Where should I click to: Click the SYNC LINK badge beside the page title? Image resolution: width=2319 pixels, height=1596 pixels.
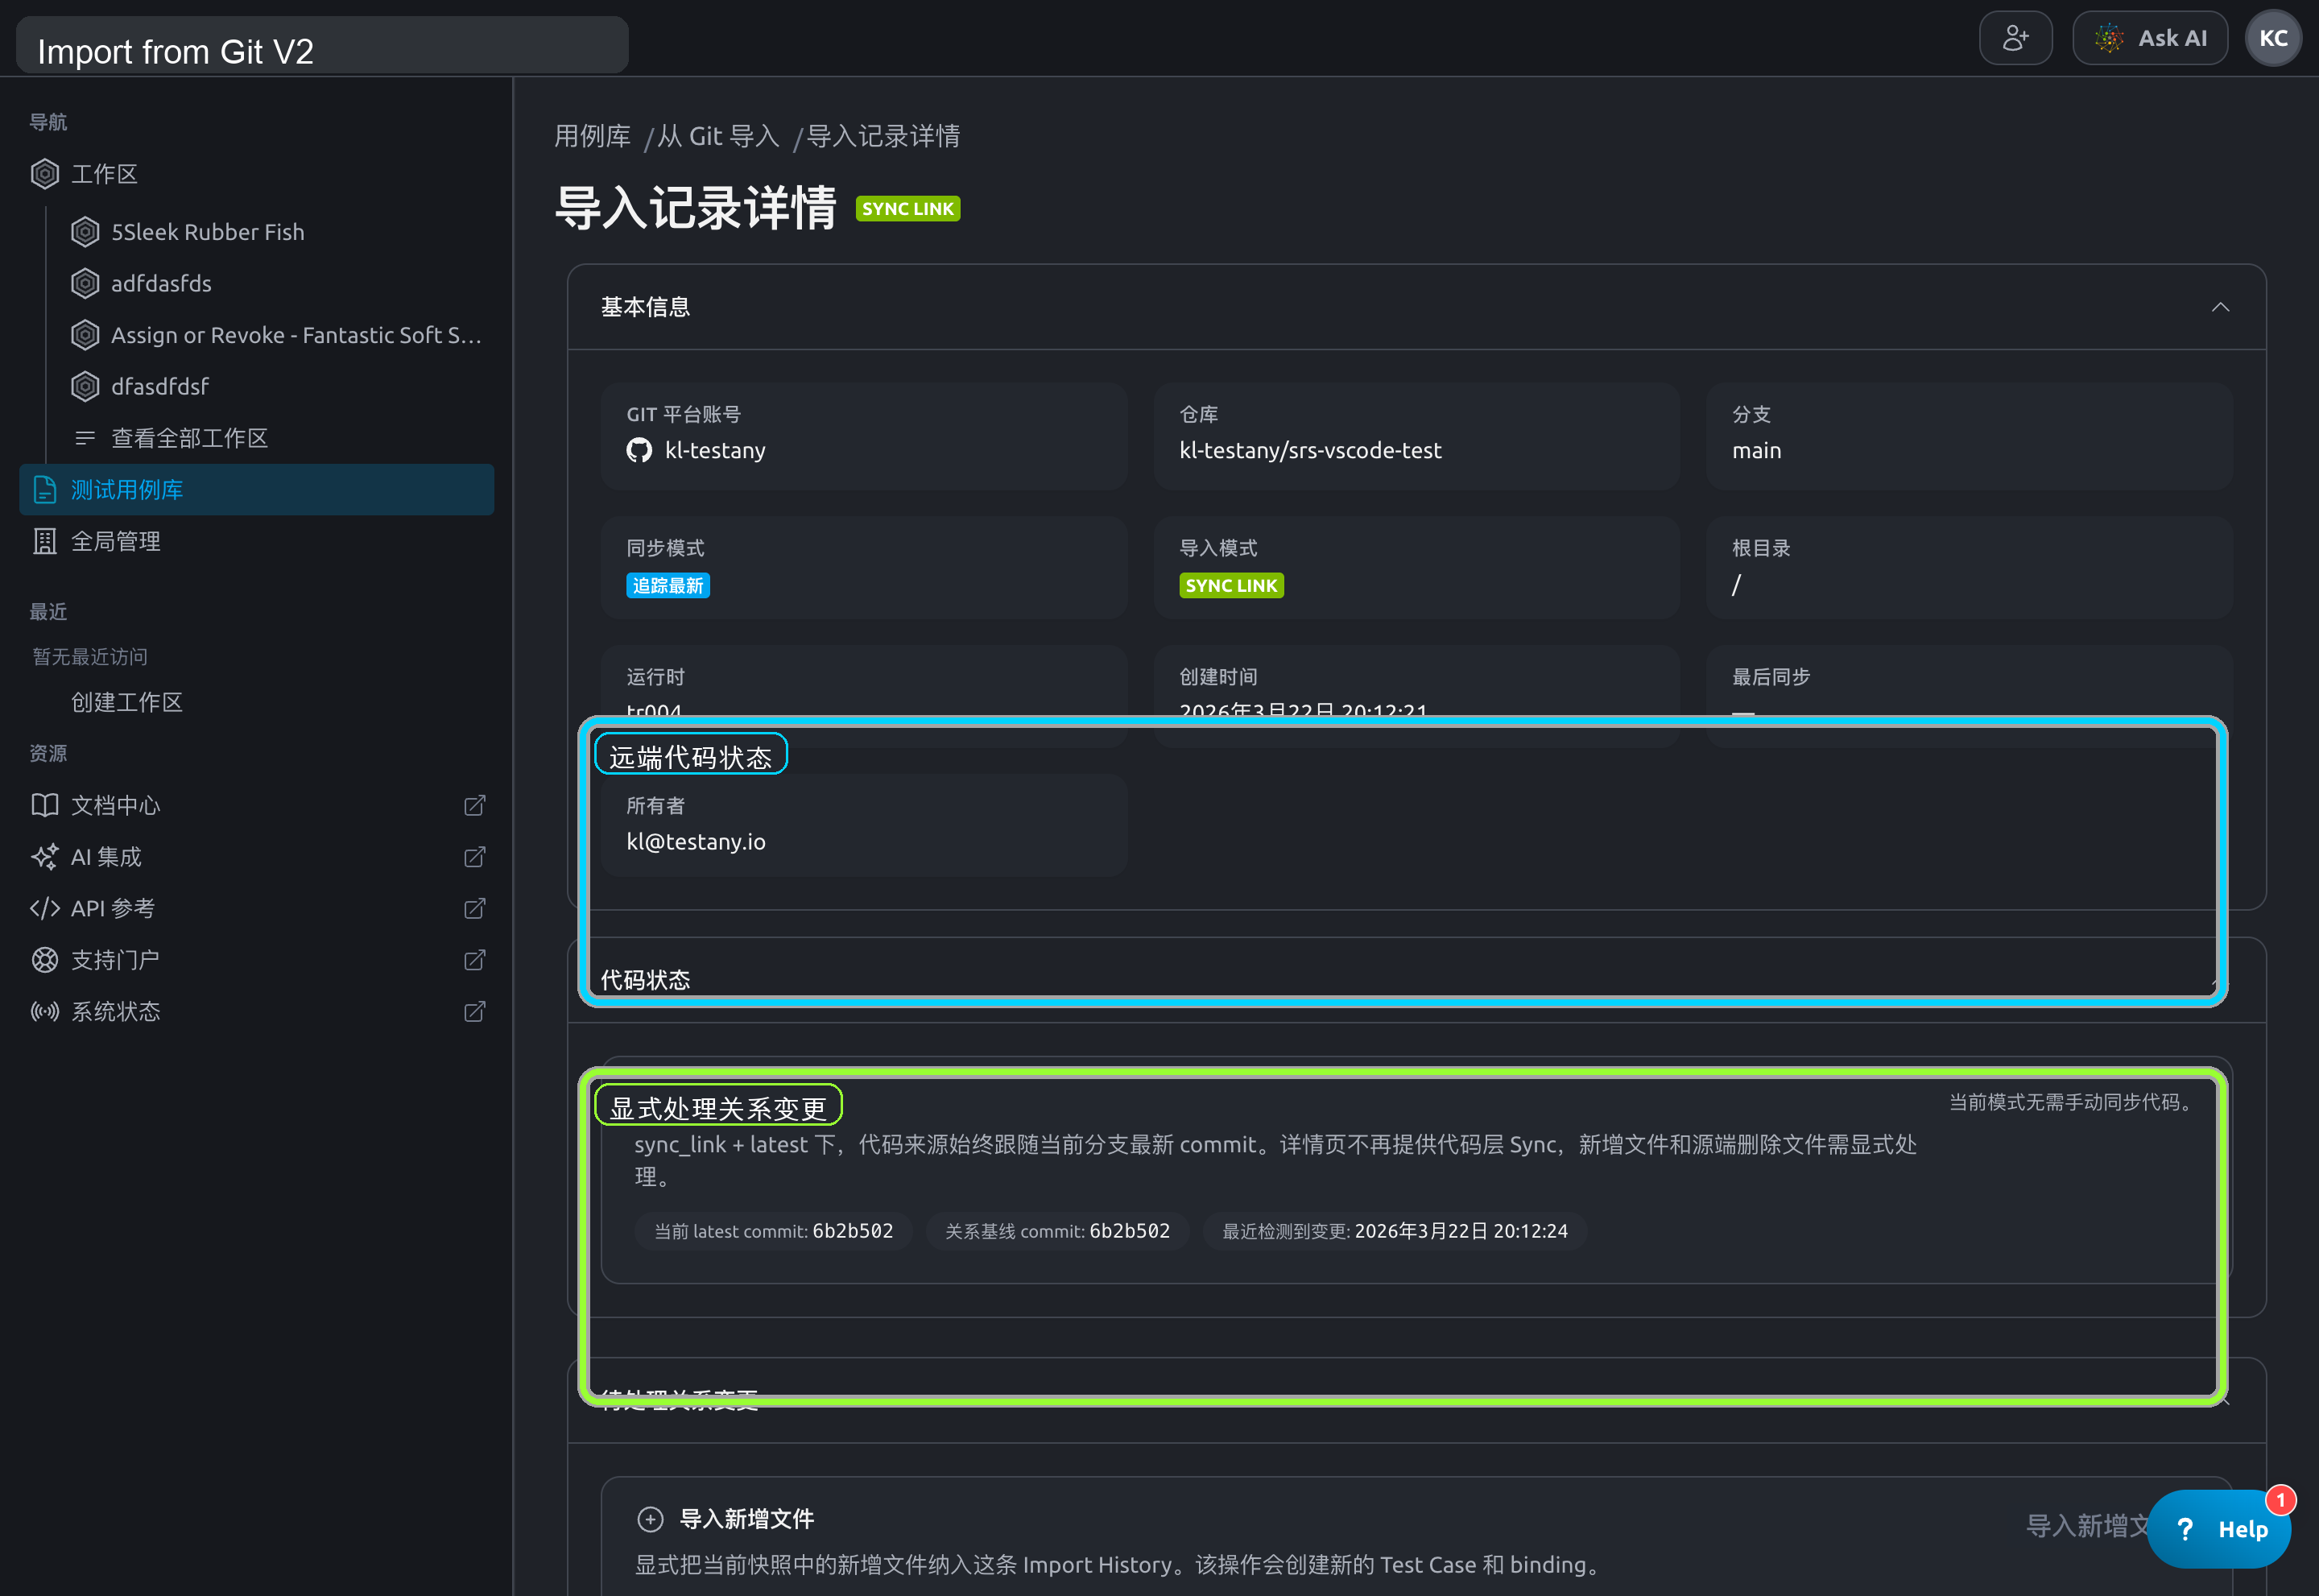coord(908,208)
